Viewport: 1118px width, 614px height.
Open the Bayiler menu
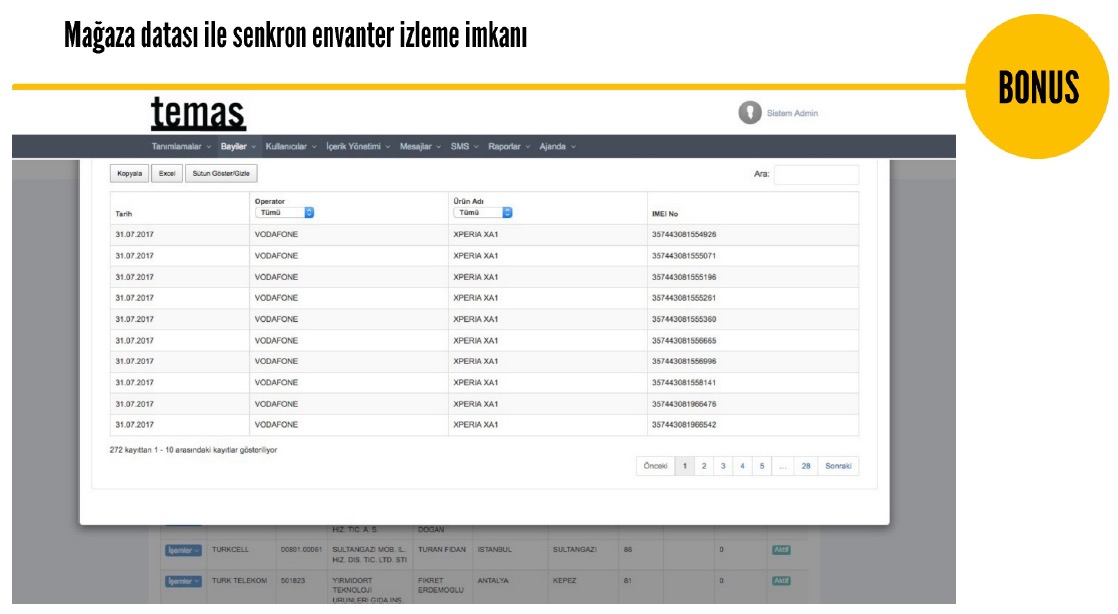(x=238, y=146)
